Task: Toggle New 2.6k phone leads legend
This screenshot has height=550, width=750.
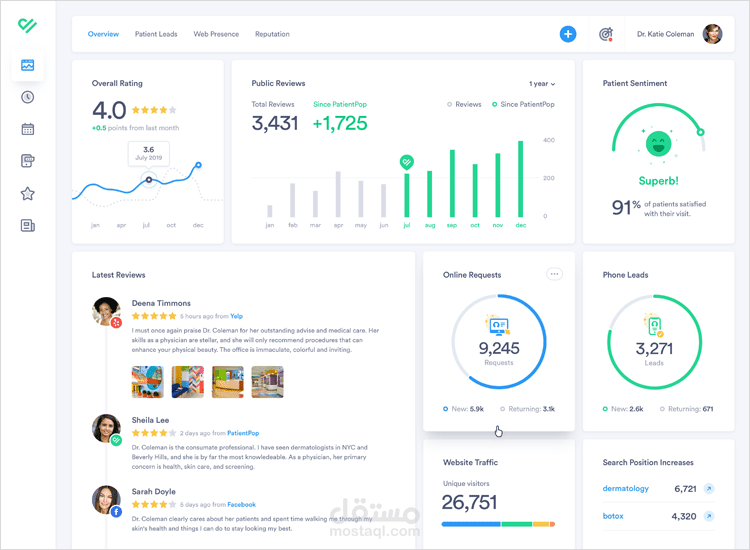Action: pos(623,409)
